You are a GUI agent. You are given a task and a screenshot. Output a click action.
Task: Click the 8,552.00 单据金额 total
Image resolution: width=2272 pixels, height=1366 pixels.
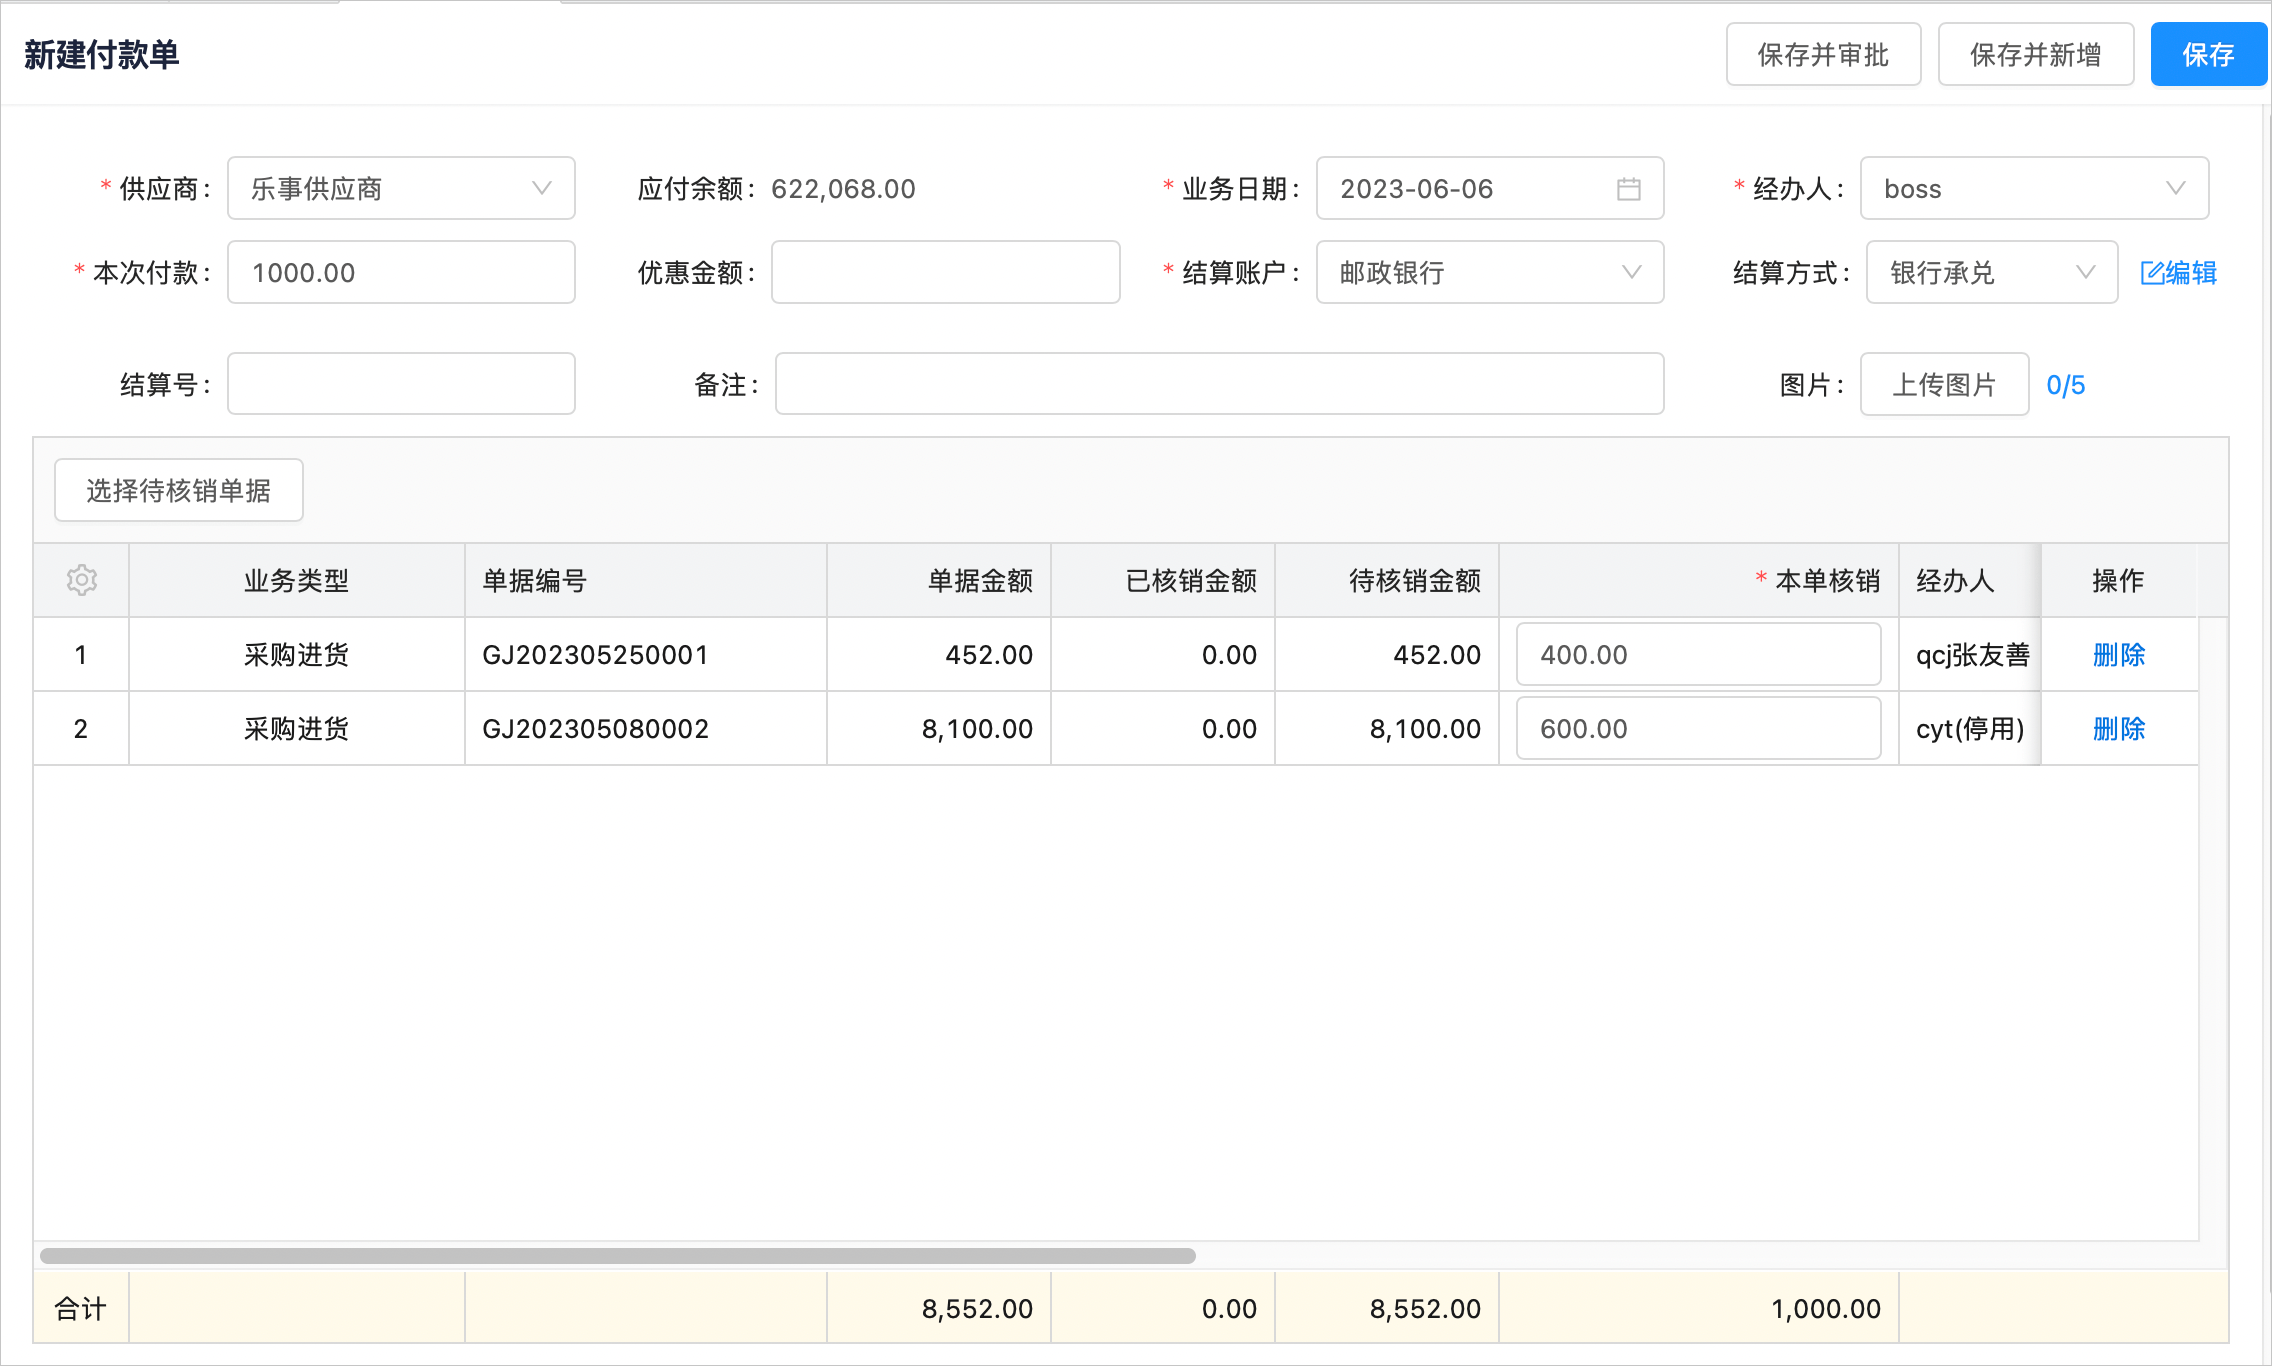[977, 1308]
